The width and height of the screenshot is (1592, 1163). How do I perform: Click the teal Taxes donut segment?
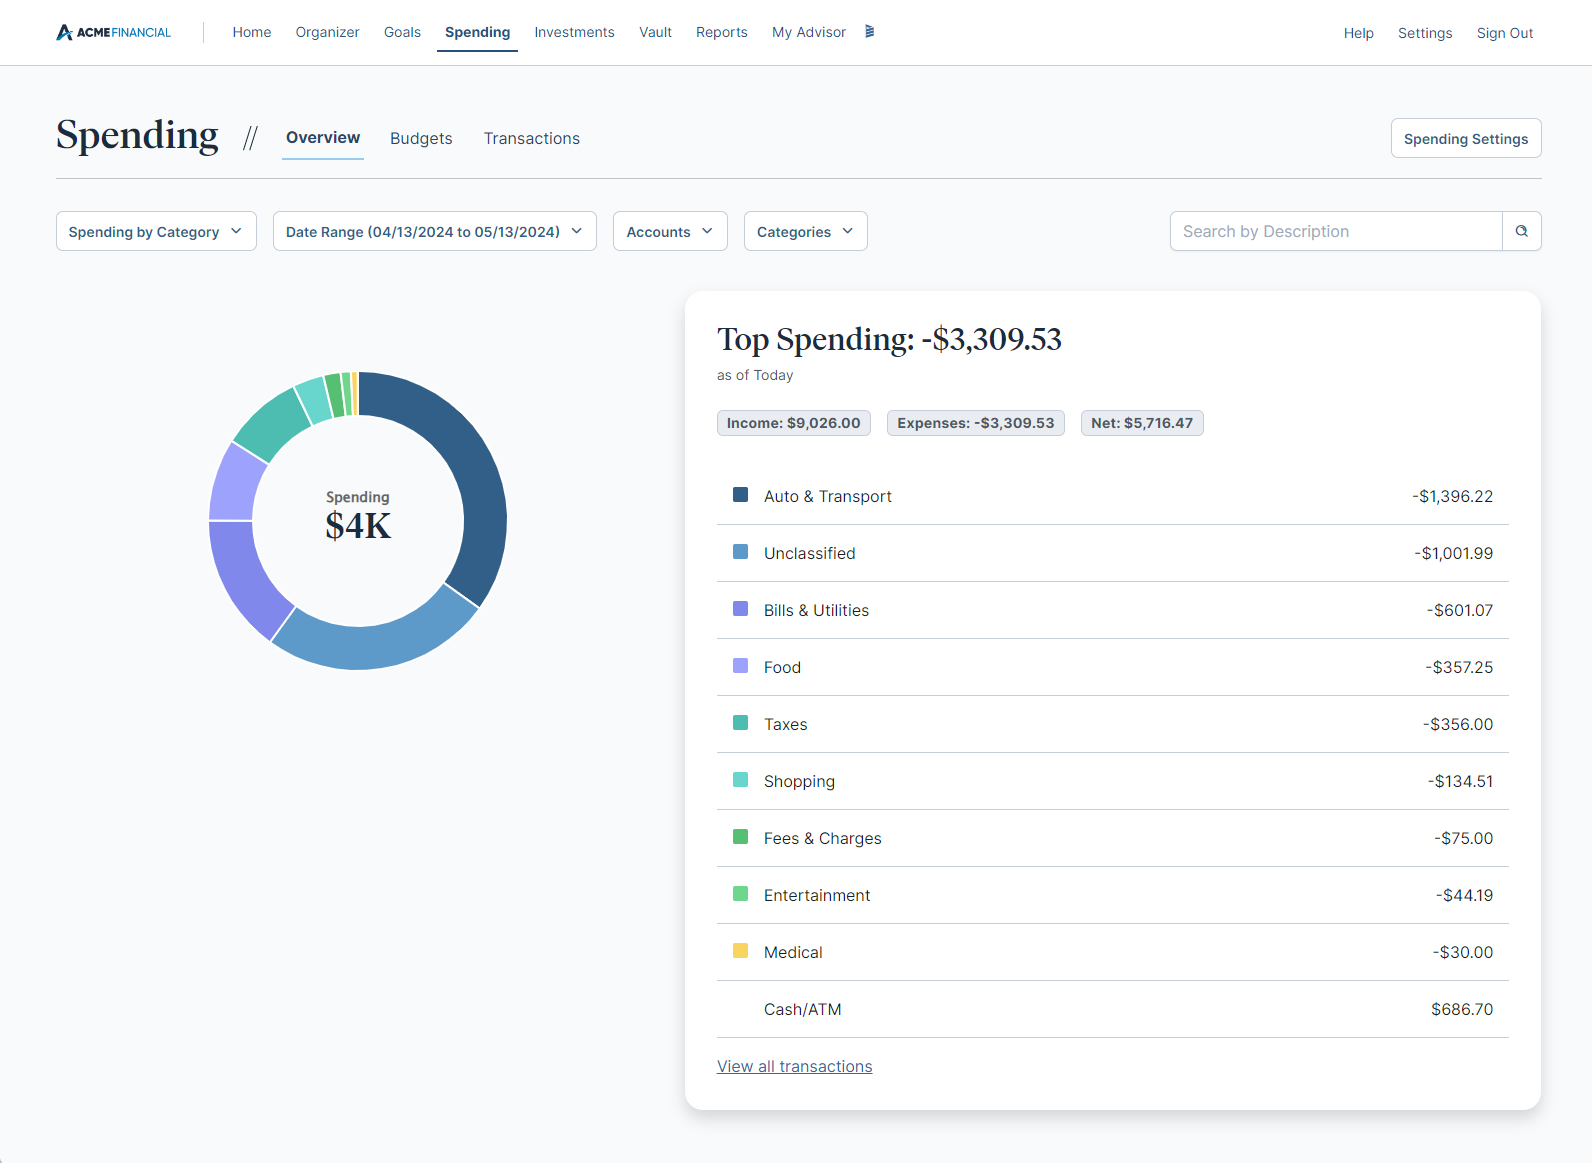coord(273,425)
